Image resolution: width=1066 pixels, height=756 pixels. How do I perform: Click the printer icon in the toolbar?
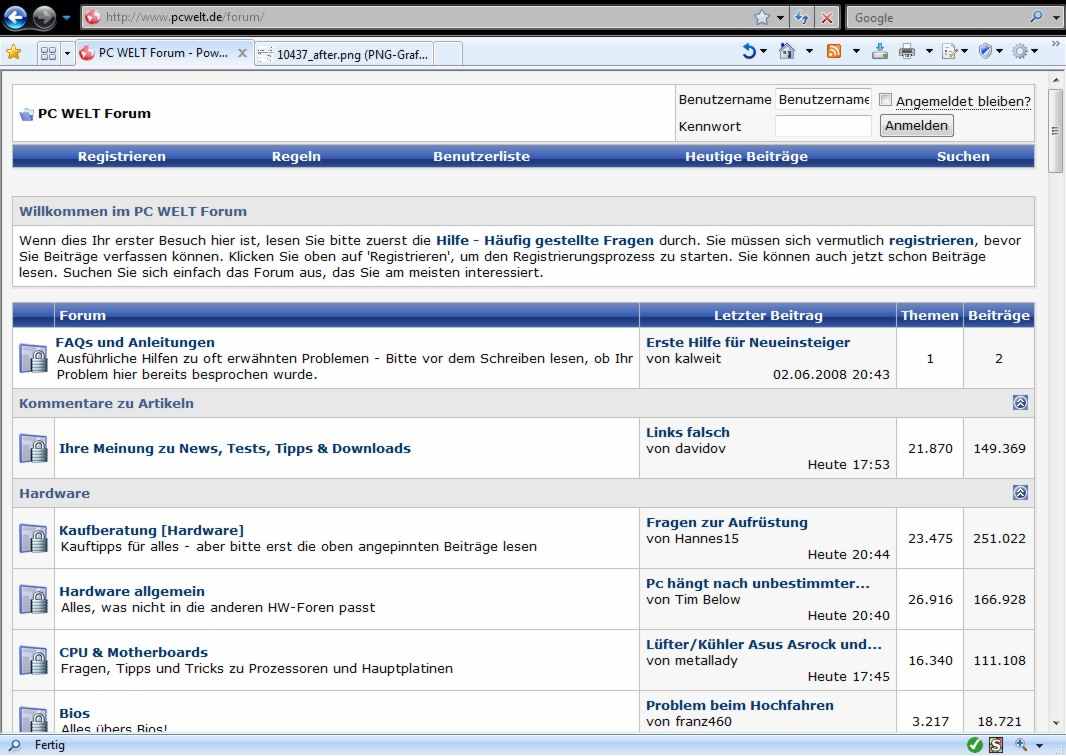(x=907, y=51)
